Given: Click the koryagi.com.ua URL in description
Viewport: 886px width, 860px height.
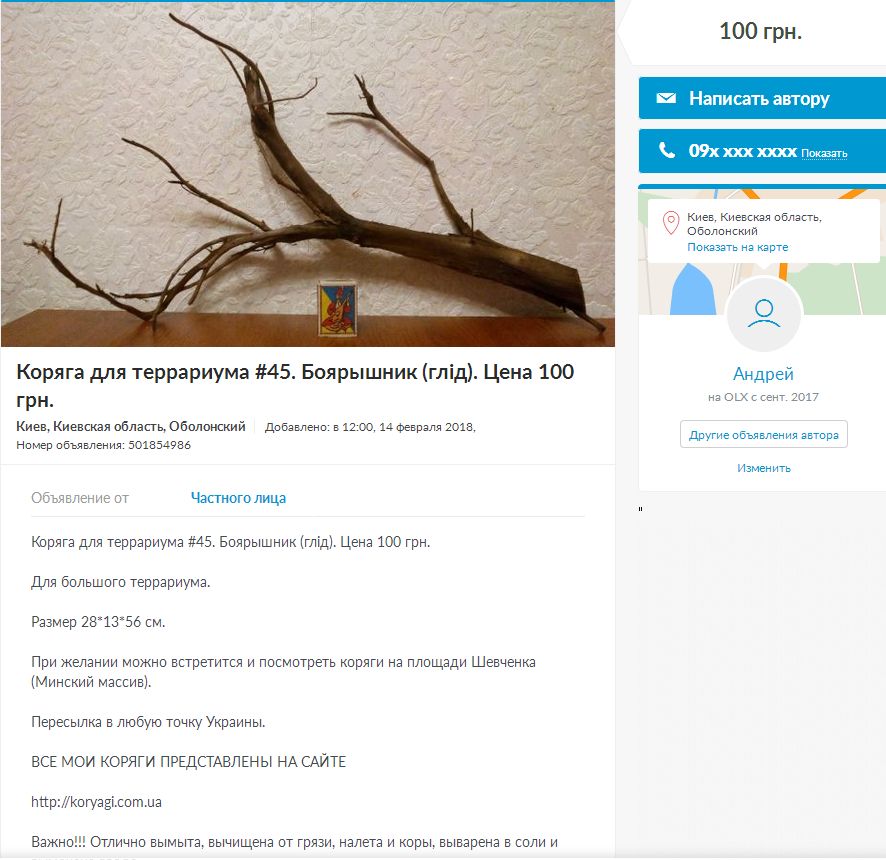Looking at the screenshot, I should coord(97,802).
